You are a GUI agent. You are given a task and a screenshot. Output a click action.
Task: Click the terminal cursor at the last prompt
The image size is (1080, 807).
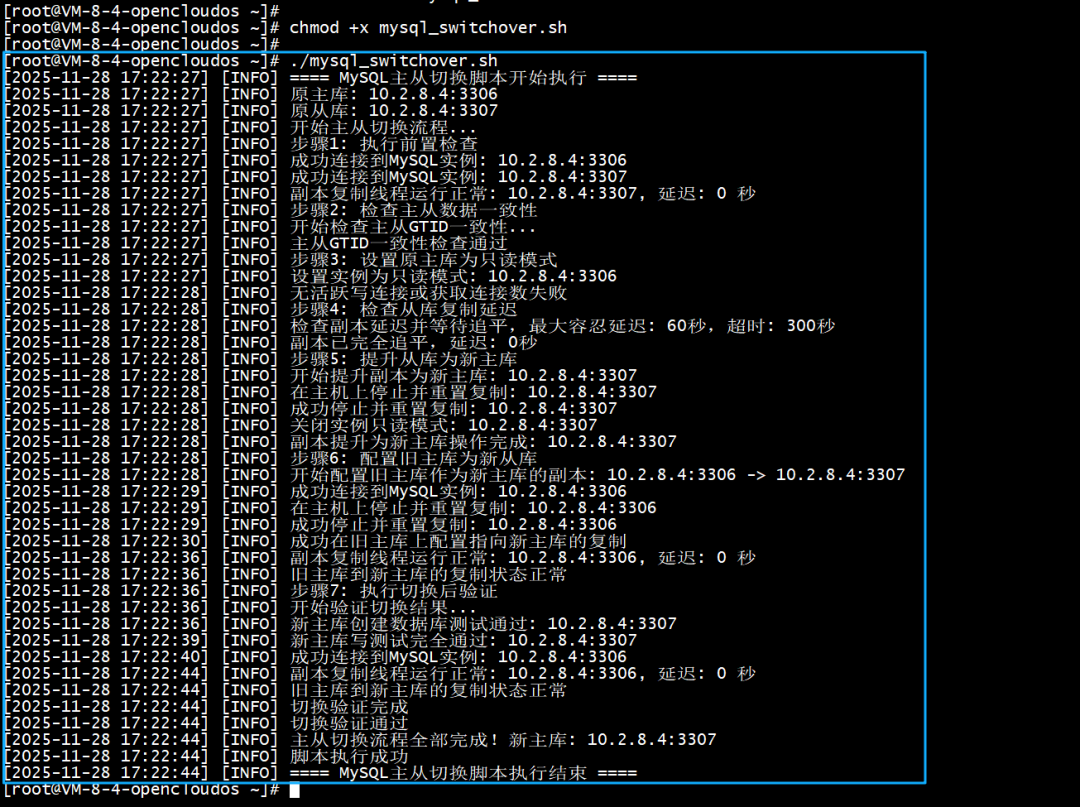pos(295,790)
